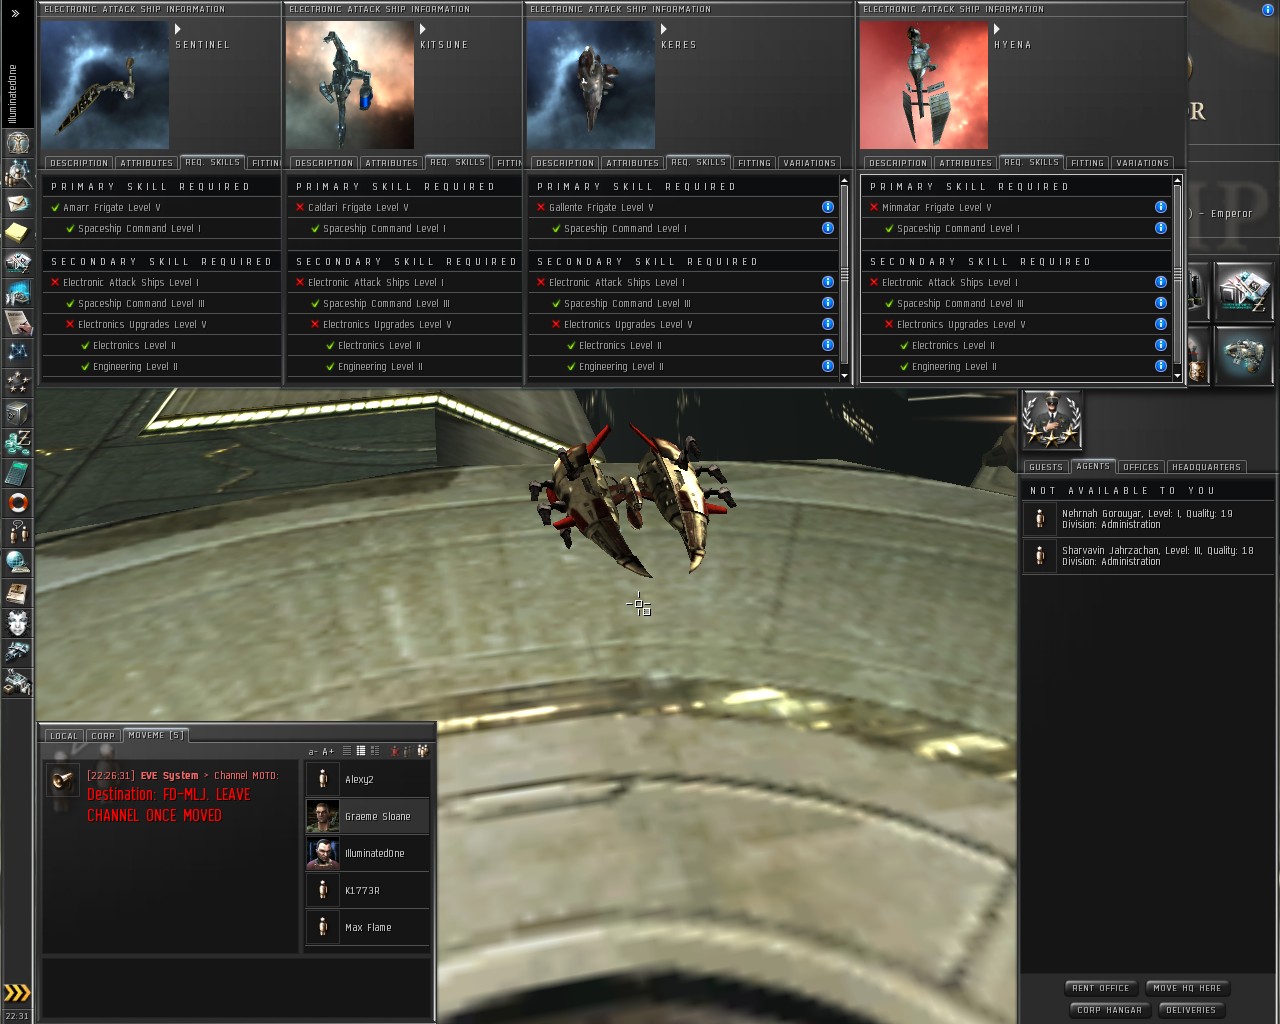Click the Move HQ Here button
The height and width of the screenshot is (1024, 1280).
click(1188, 988)
